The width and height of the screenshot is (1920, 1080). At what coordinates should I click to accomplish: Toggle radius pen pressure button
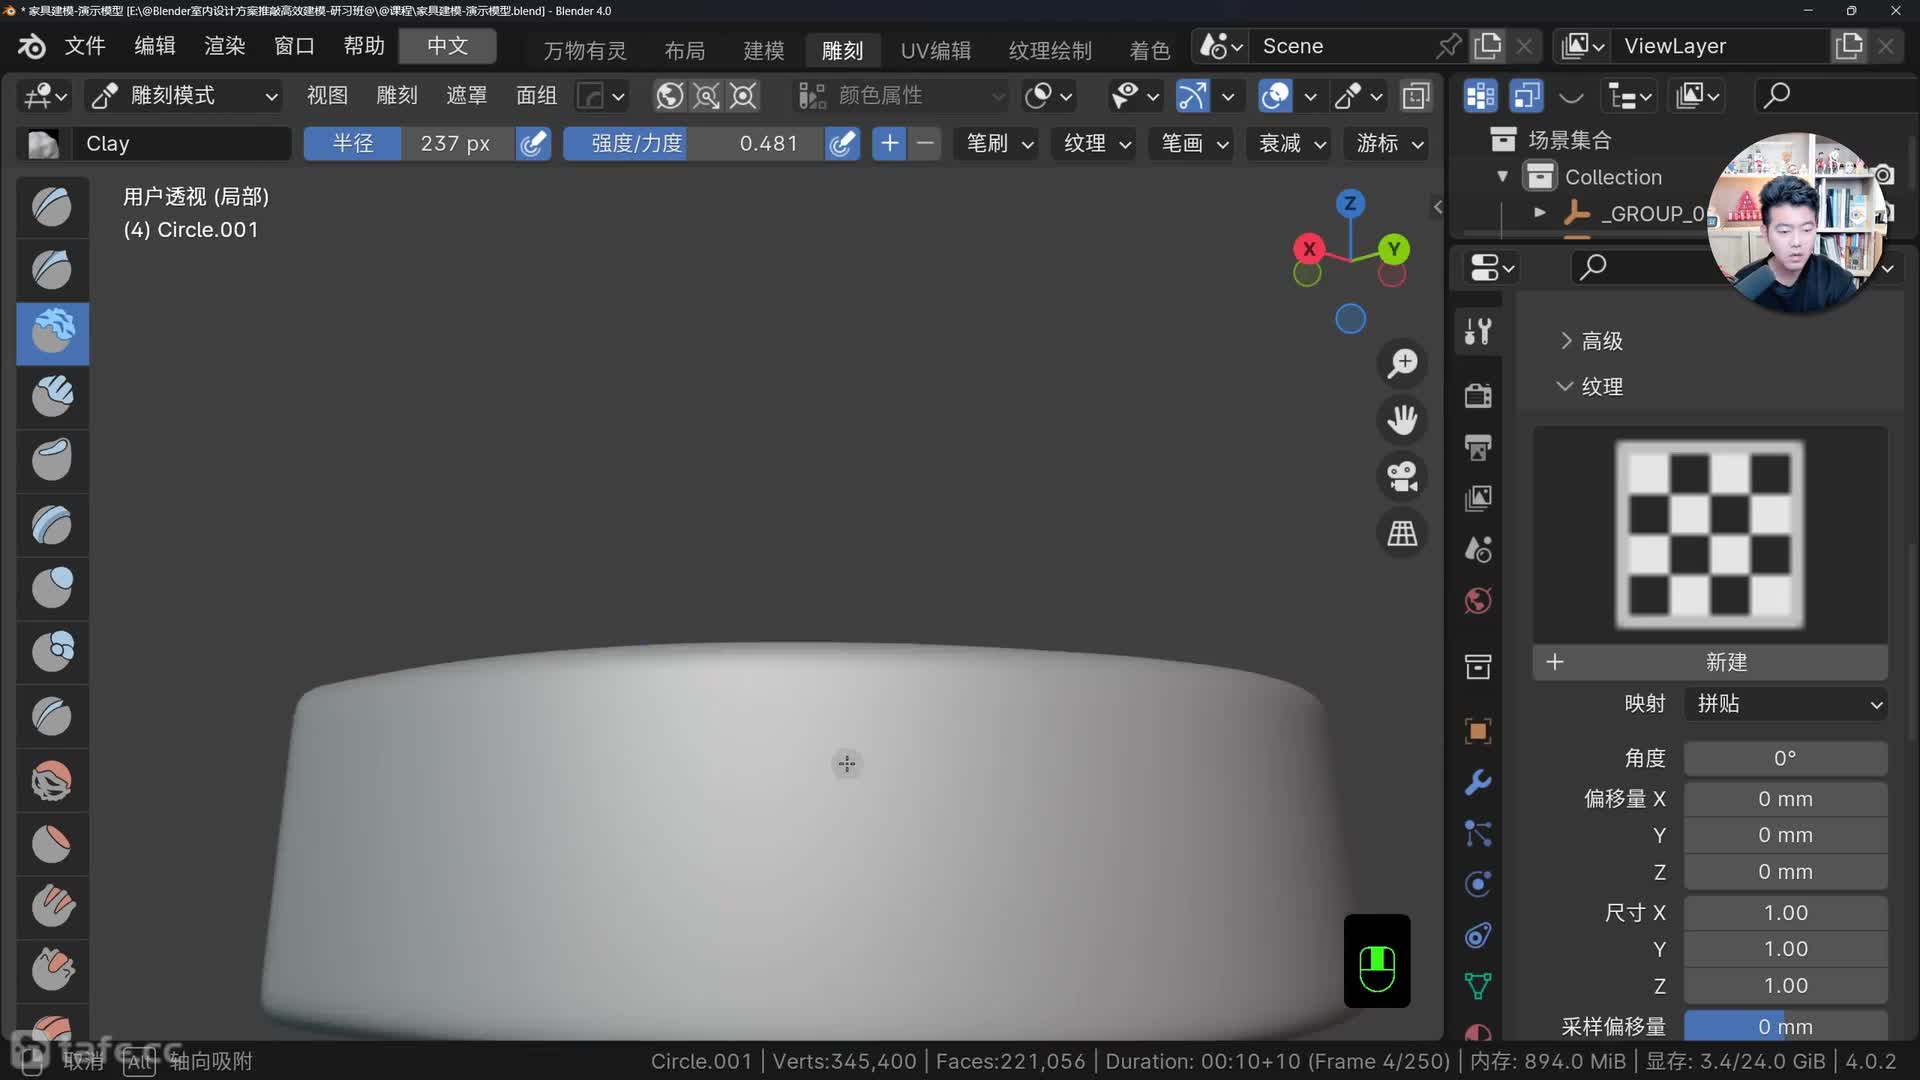pos(534,143)
